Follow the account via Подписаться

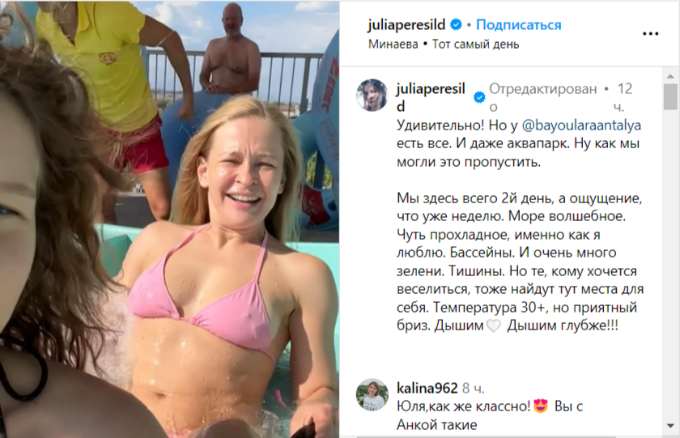[519, 25]
